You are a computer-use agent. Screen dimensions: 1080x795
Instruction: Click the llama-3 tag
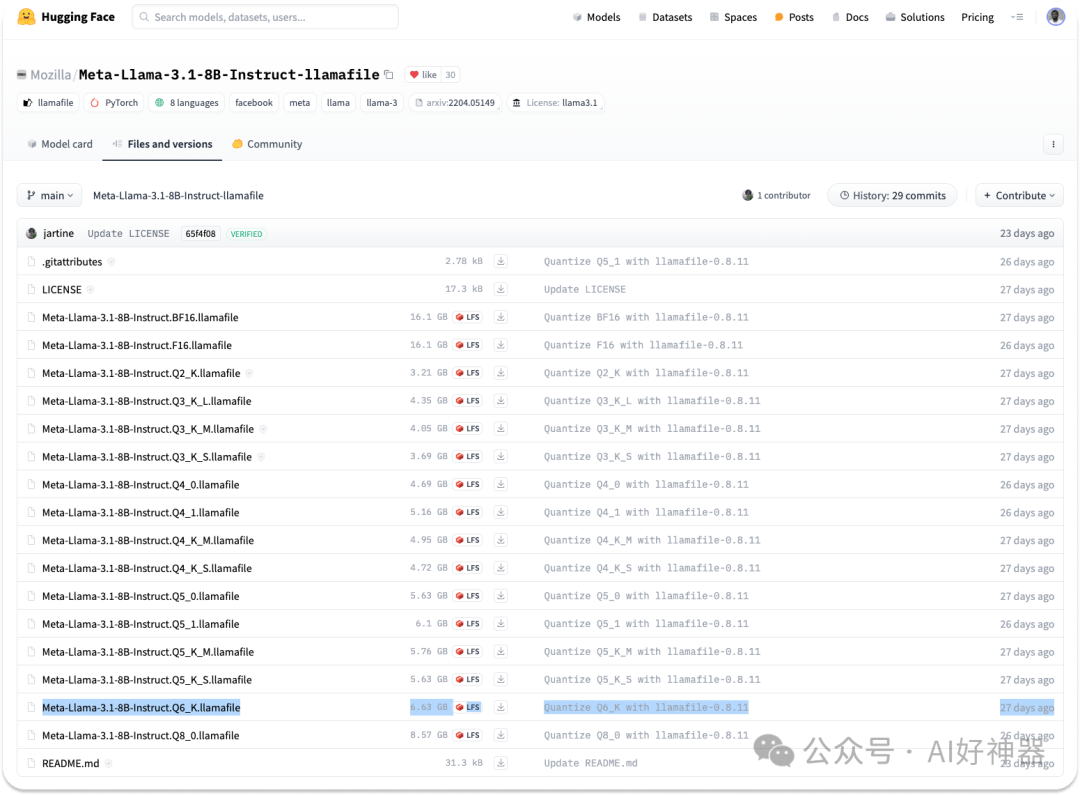pos(382,103)
